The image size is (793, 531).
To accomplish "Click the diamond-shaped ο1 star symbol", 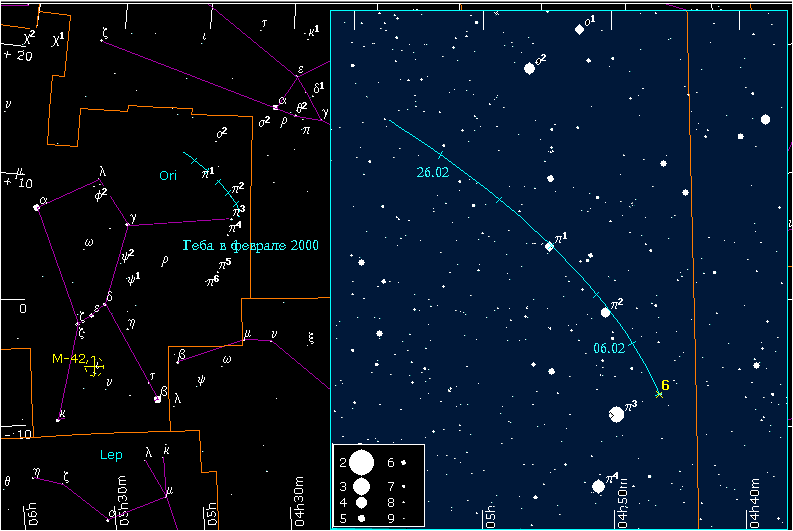I will point(579,29).
